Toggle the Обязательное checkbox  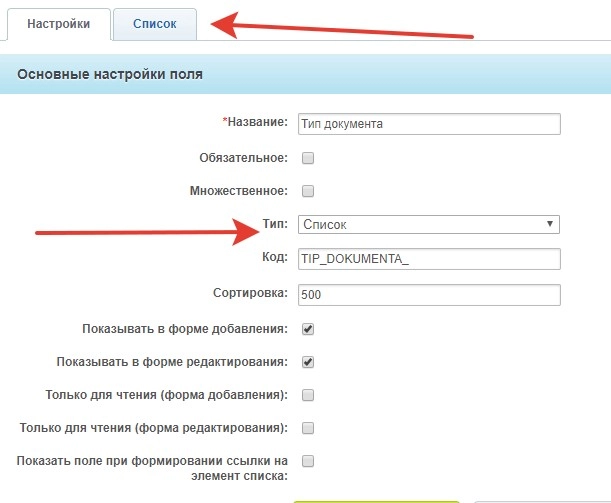tap(308, 158)
